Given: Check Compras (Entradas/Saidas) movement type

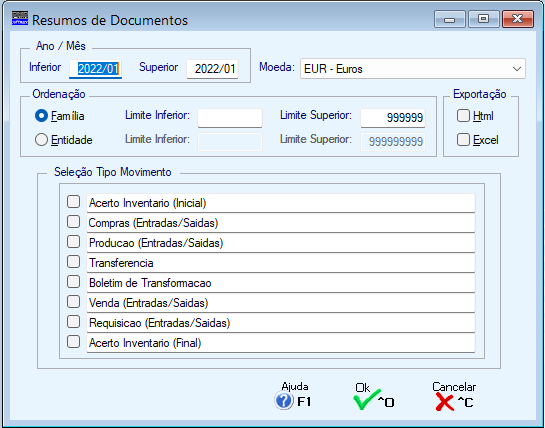Looking at the screenshot, I should tap(73, 222).
